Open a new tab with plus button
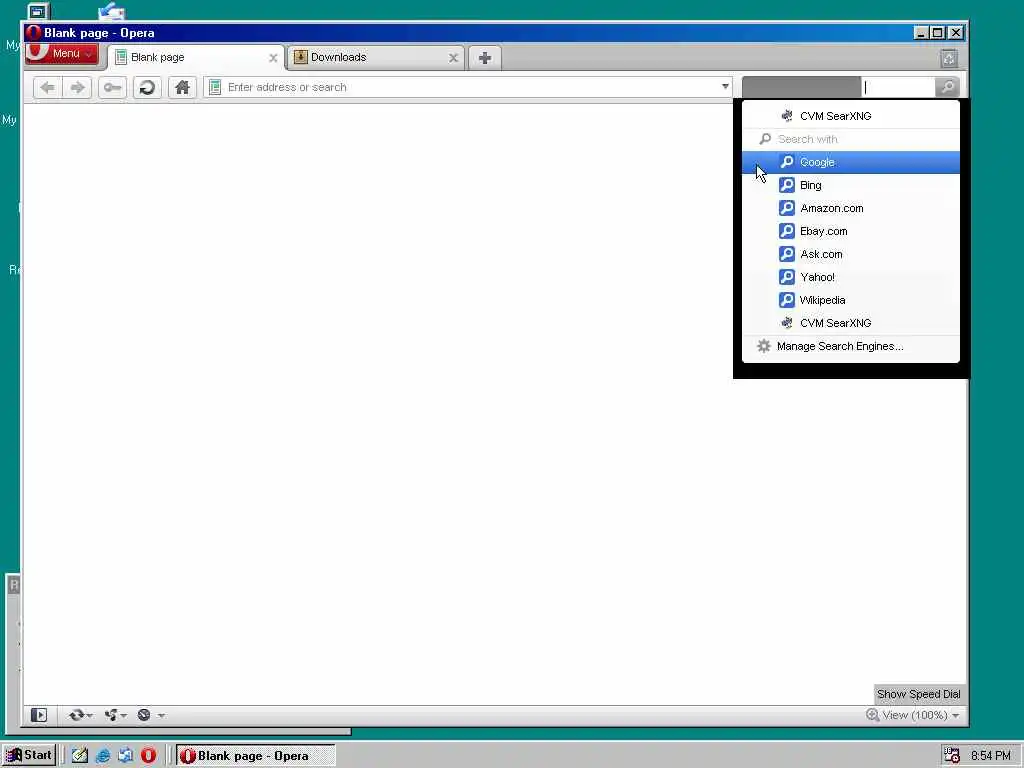Screen dimensions: 1024x768 click(485, 58)
